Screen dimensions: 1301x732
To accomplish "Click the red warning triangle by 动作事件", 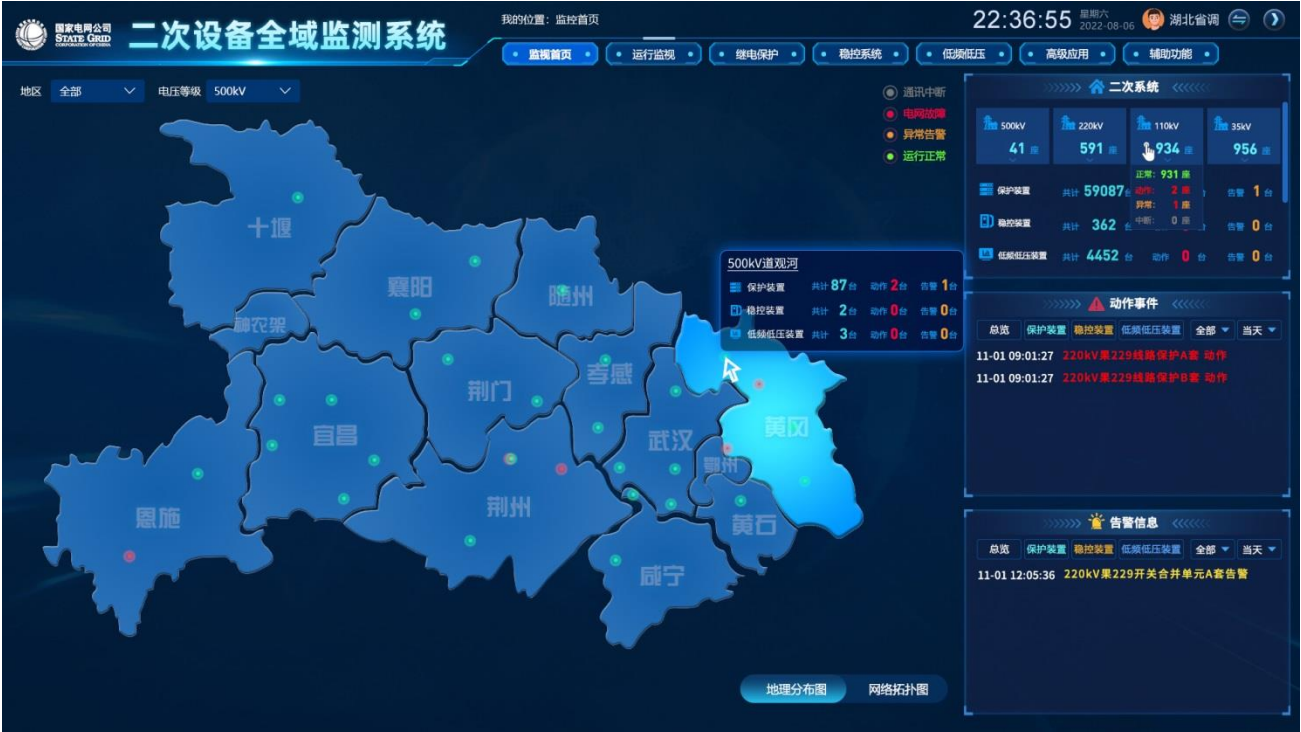I will [x=1096, y=304].
